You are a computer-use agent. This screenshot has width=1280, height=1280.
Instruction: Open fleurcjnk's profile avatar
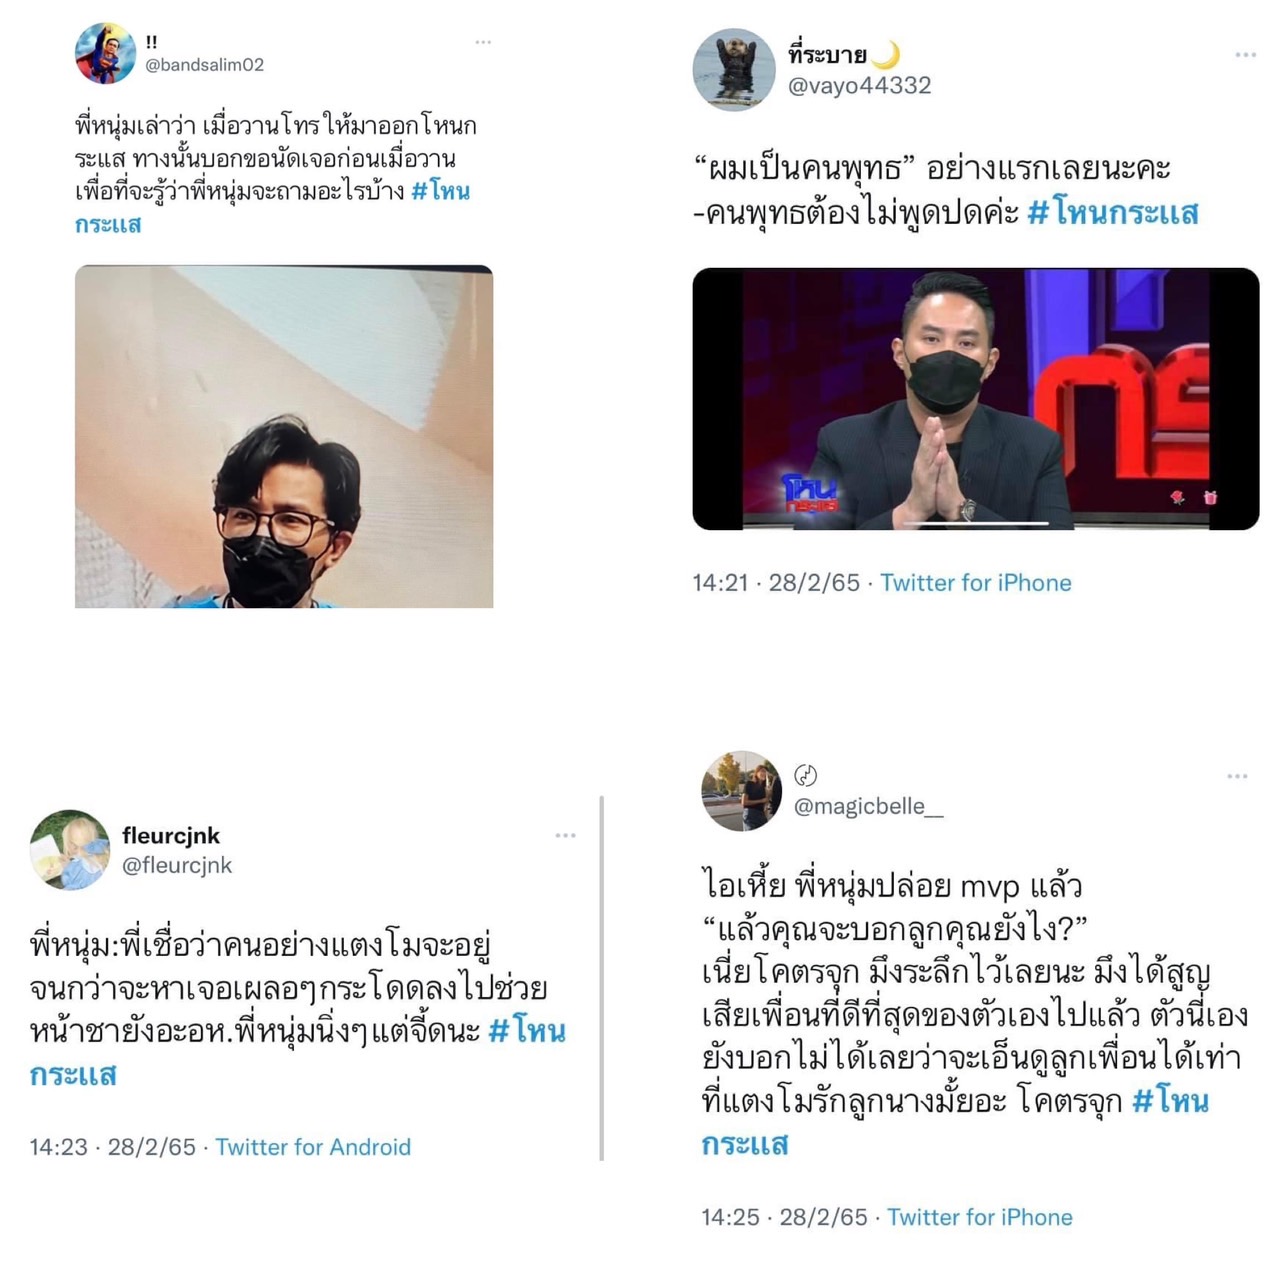[x=69, y=850]
